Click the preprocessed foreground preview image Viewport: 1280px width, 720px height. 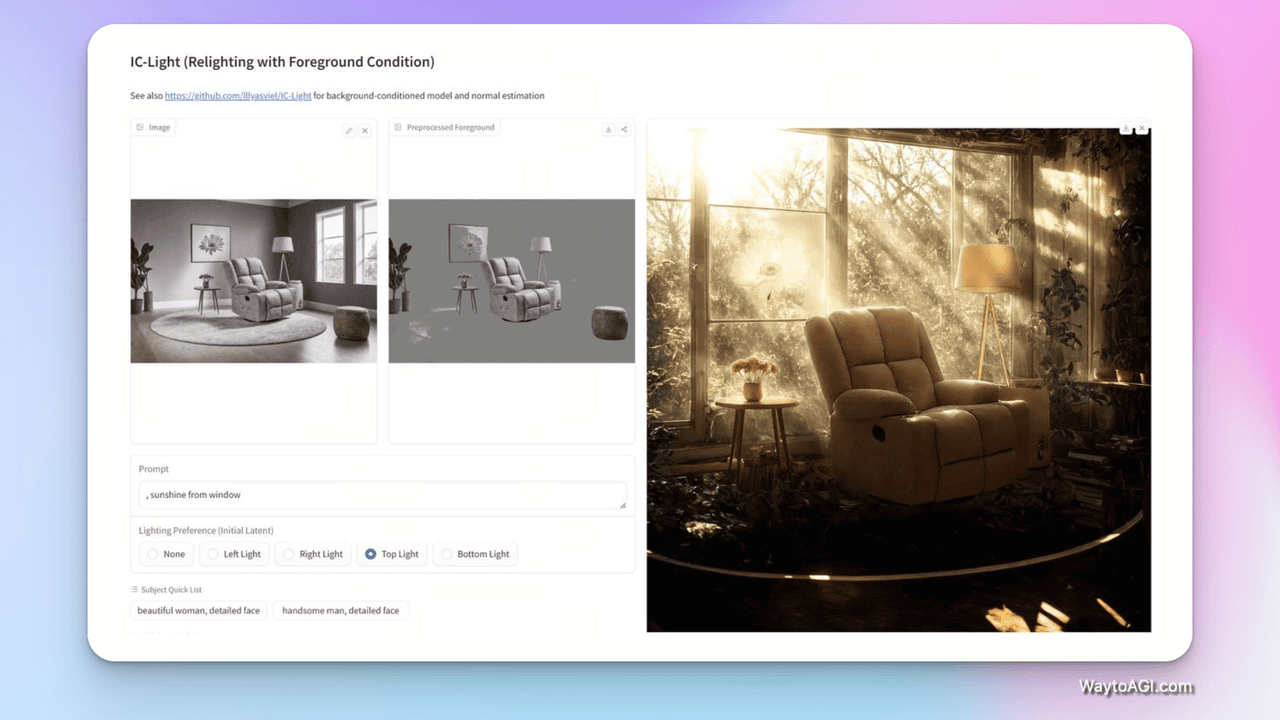click(511, 281)
